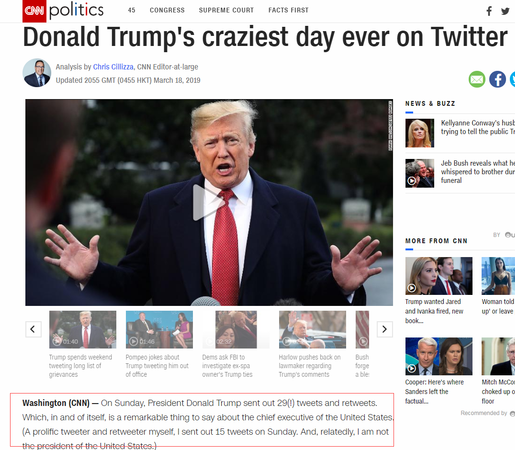Screen dimensions: 515x450
Task: Open the Facts First section
Action: click(289, 10)
